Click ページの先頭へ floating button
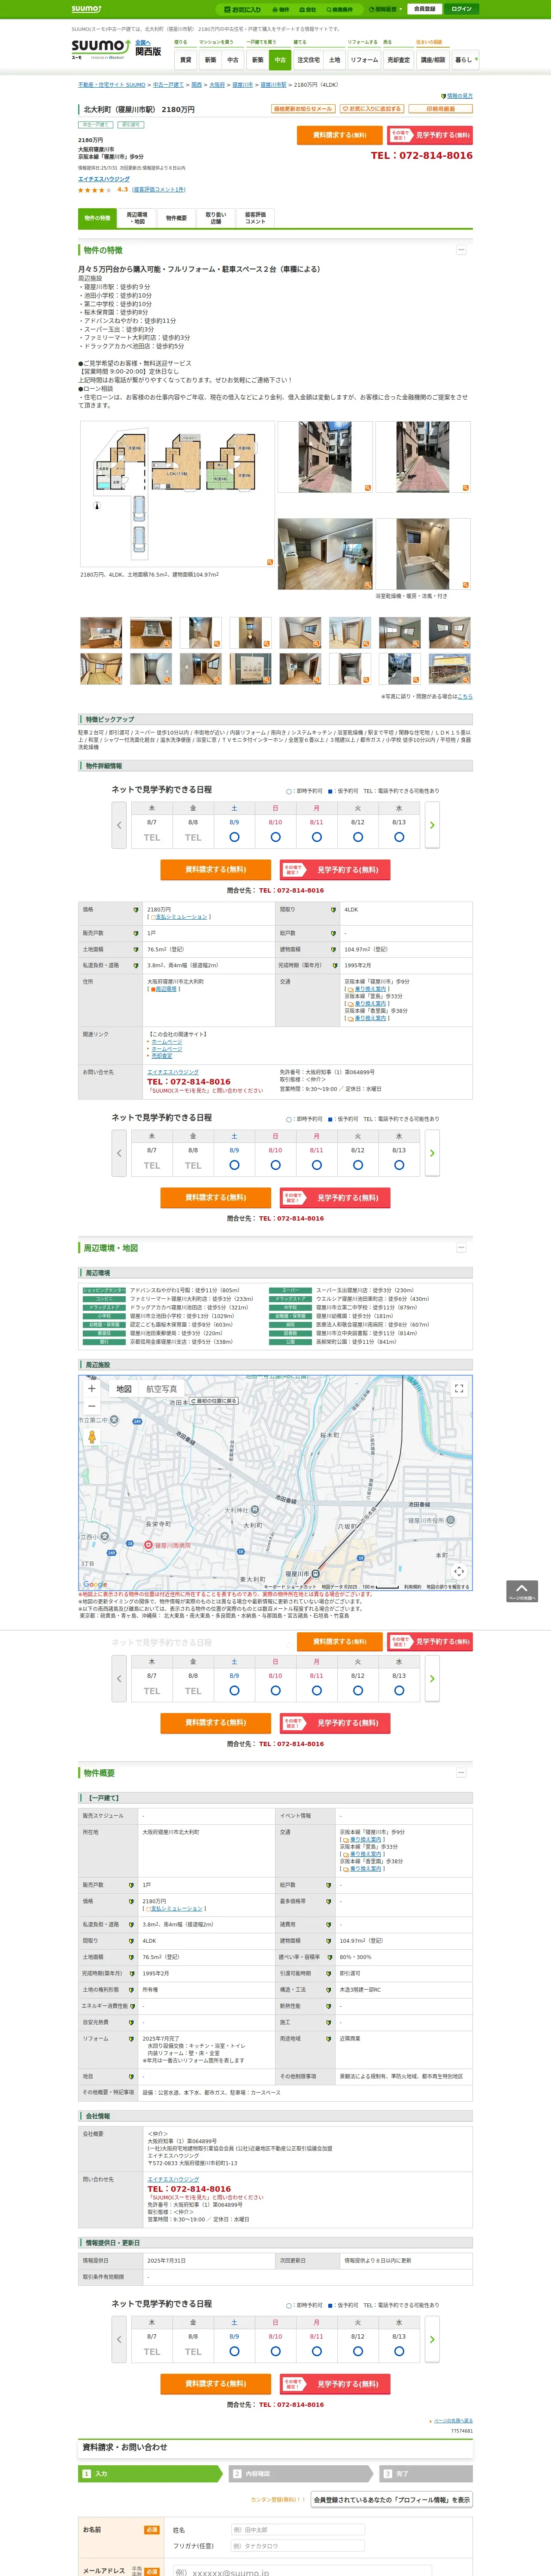The width and height of the screenshot is (551, 2576). coord(522,1591)
